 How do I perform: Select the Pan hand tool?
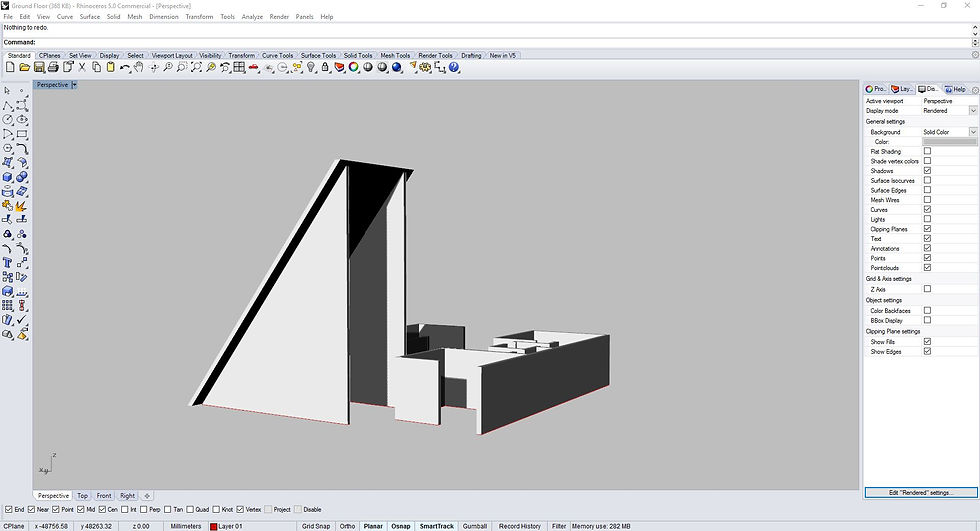(x=139, y=67)
